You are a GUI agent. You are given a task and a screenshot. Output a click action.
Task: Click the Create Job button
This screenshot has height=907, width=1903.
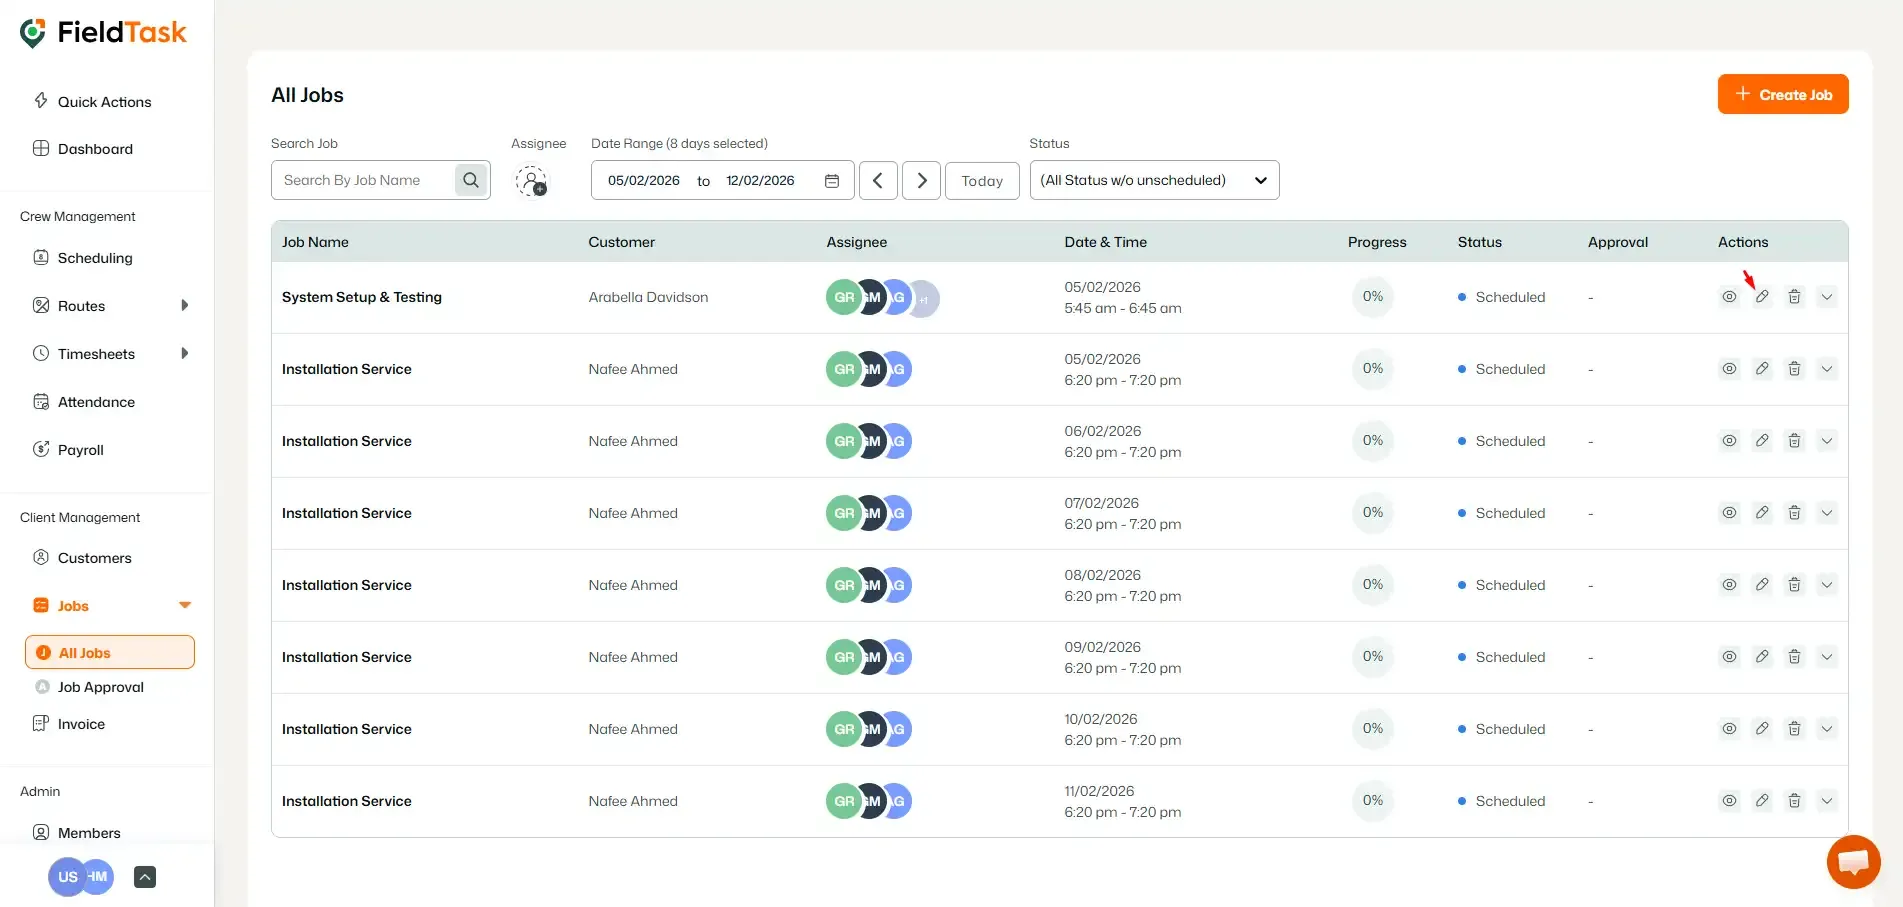point(1783,93)
